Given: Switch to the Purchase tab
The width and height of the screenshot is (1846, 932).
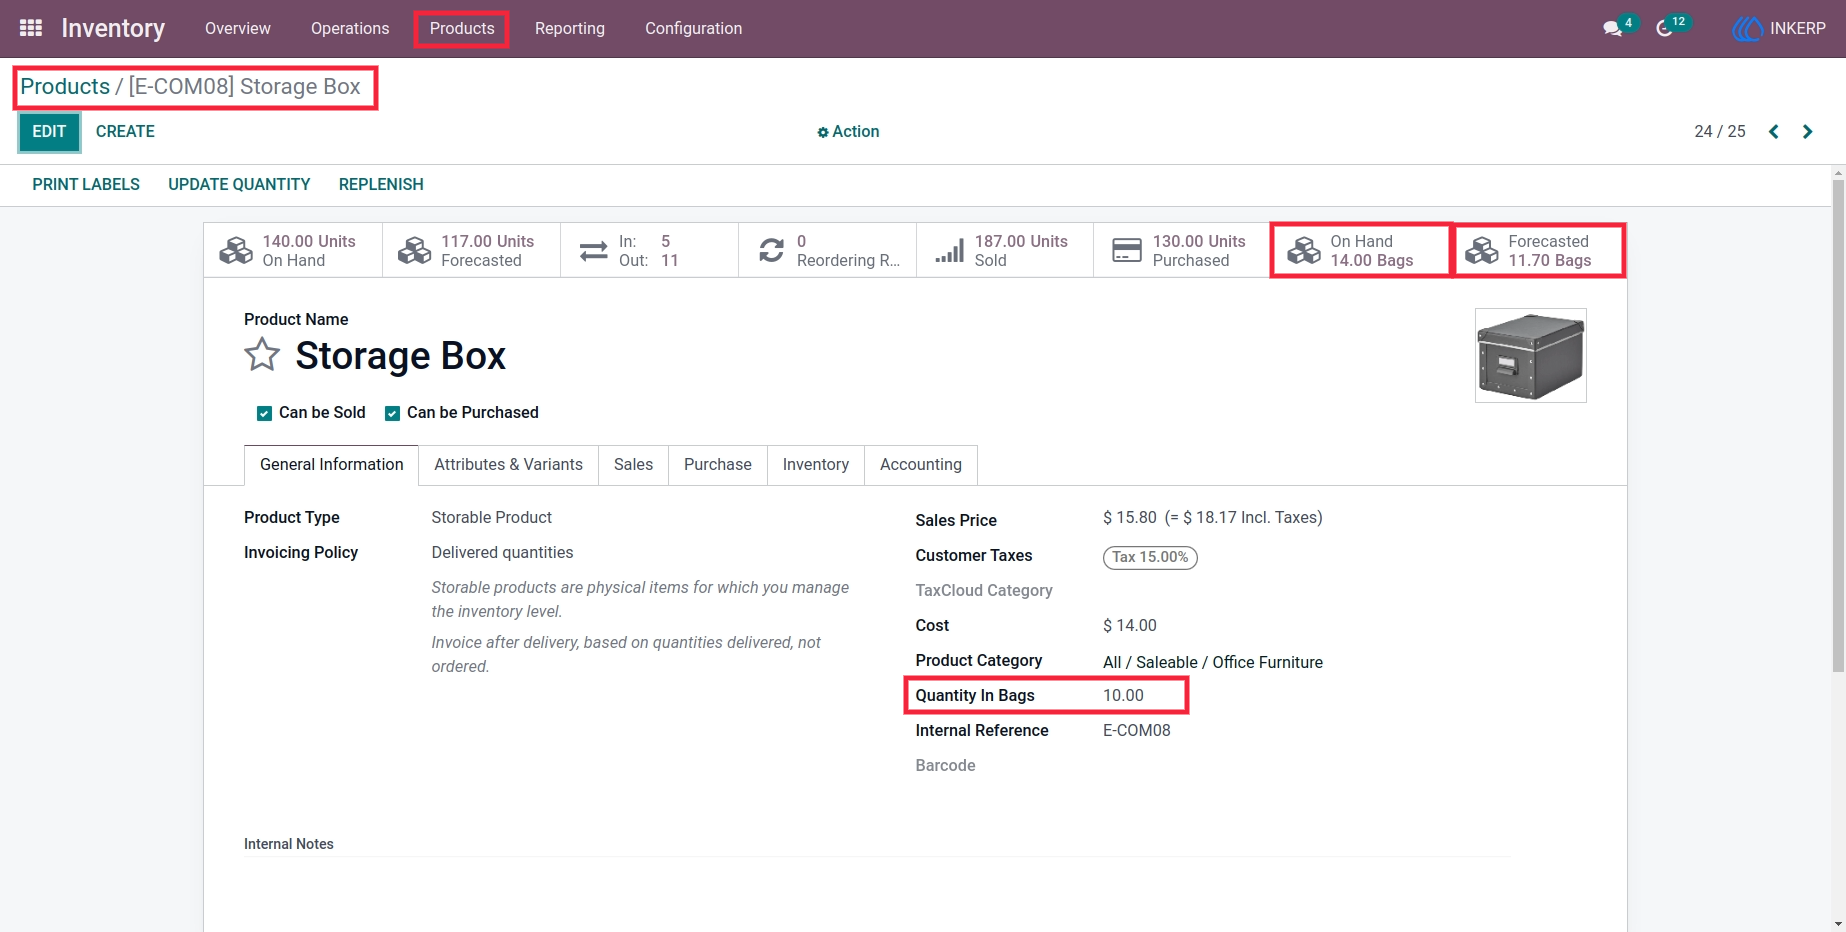Looking at the screenshot, I should pos(718,465).
